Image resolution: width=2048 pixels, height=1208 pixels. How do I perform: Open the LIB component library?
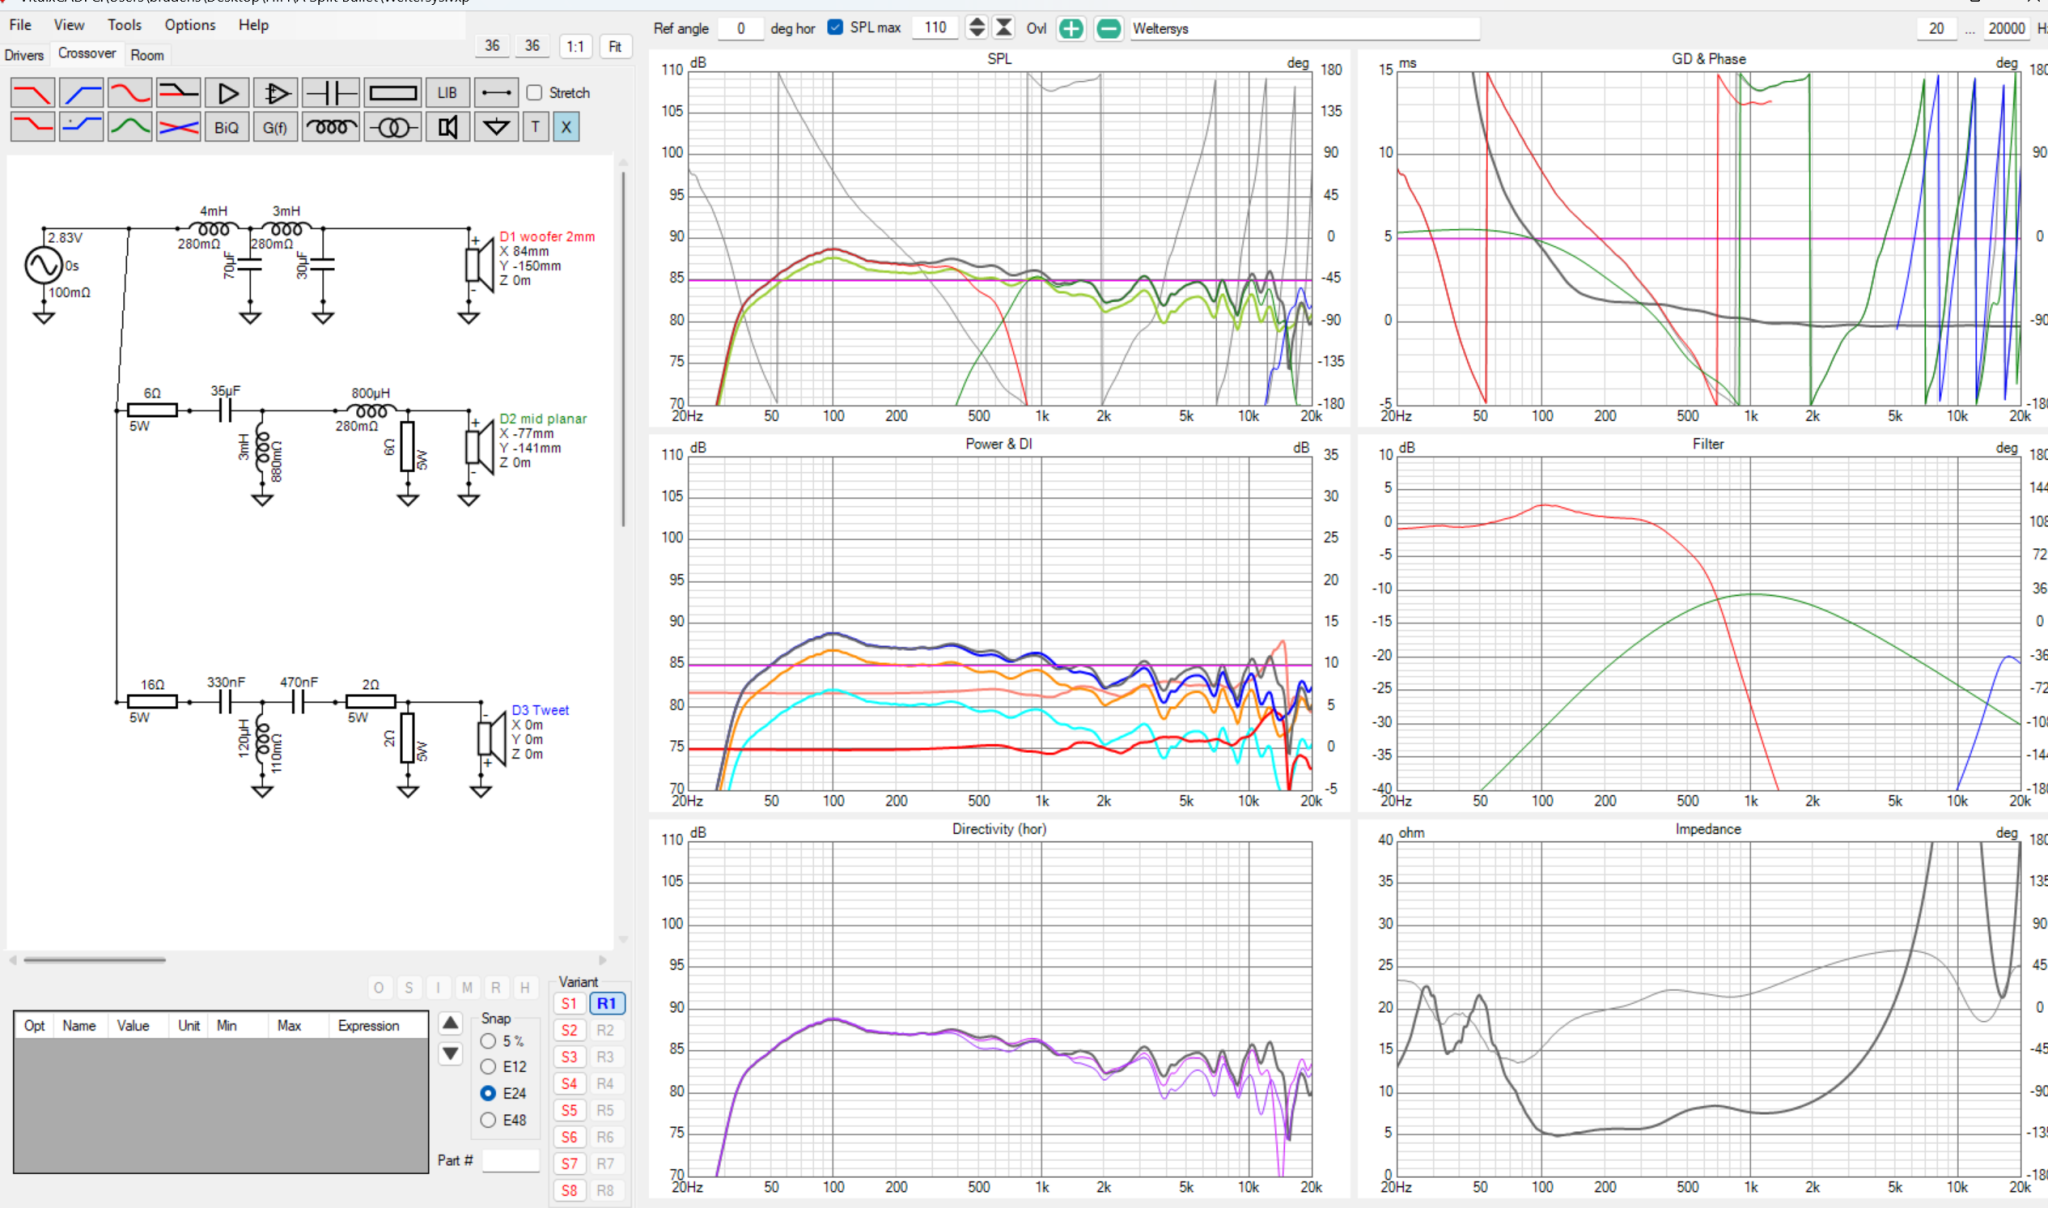(x=447, y=93)
